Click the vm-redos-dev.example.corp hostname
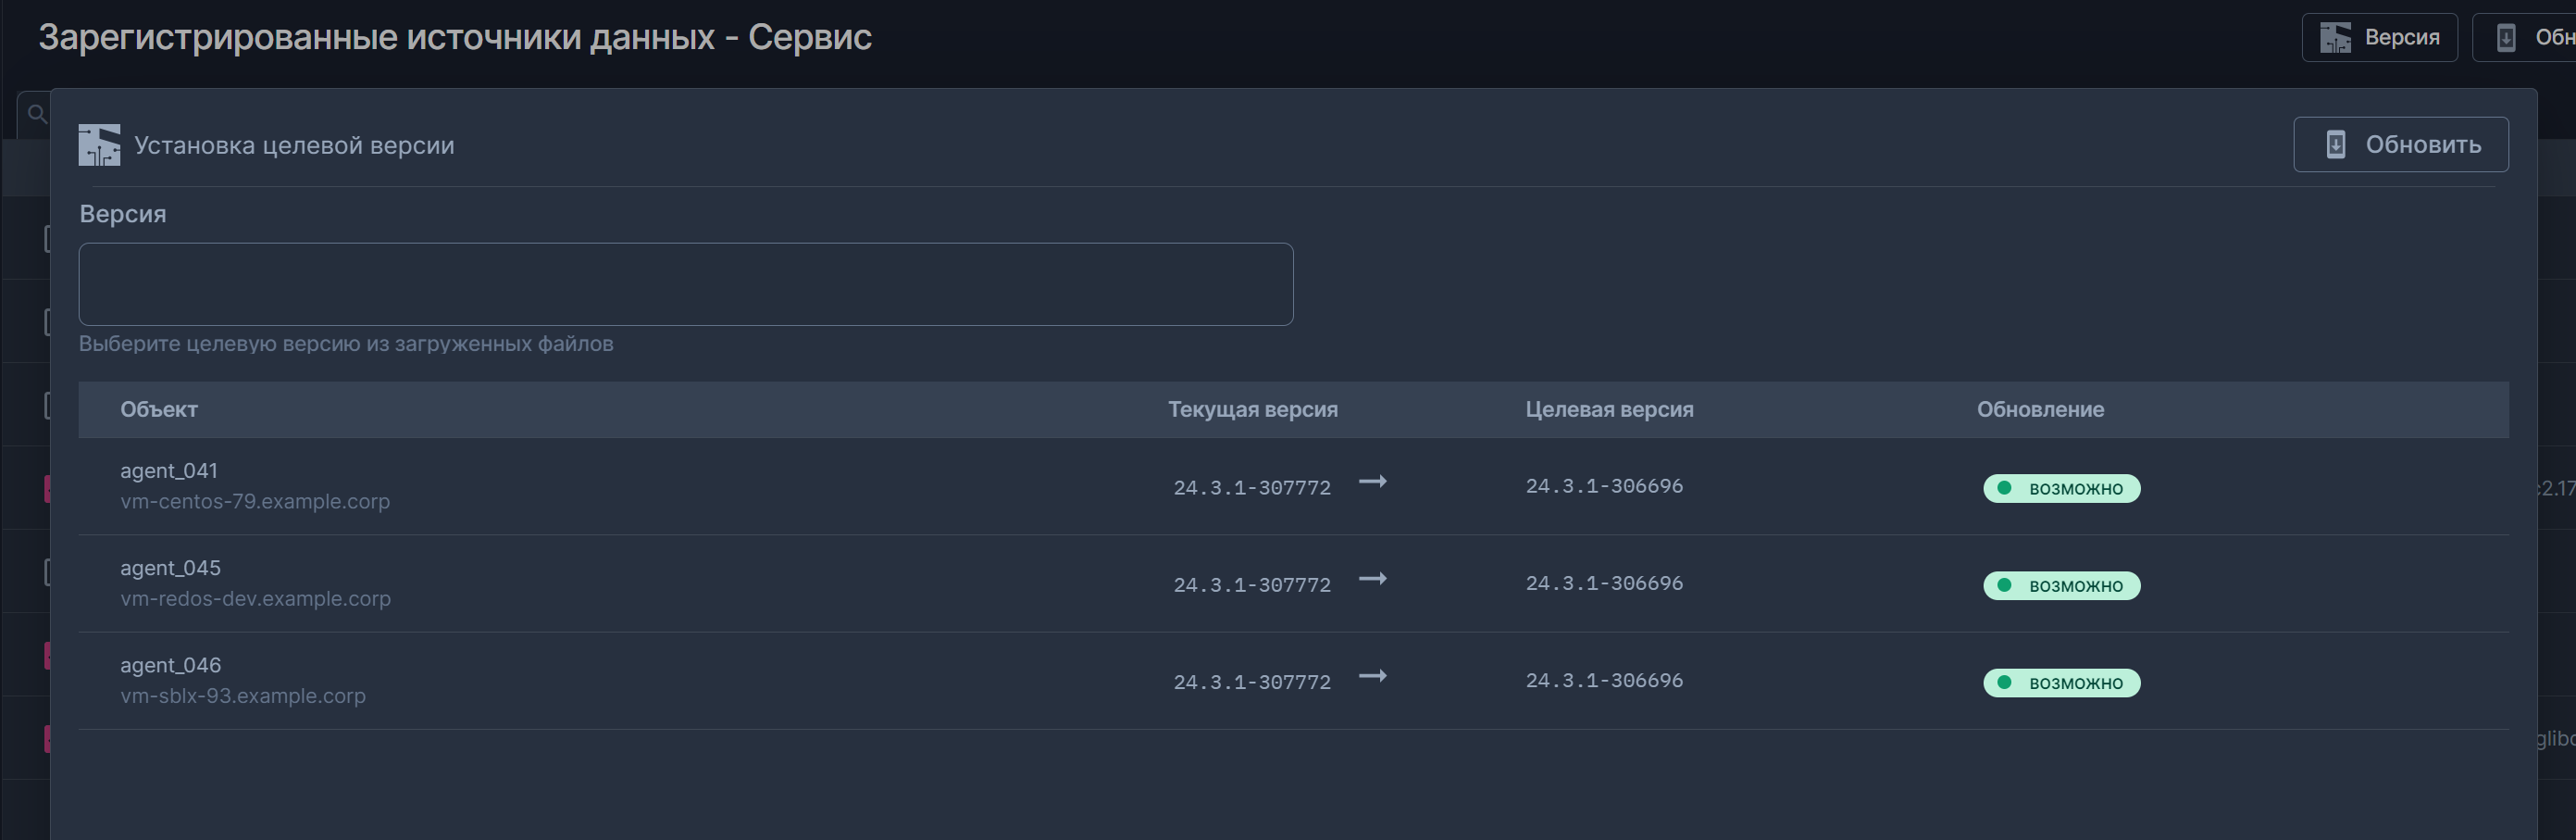This screenshot has width=2576, height=840. pyautogui.click(x=255, y=598)
